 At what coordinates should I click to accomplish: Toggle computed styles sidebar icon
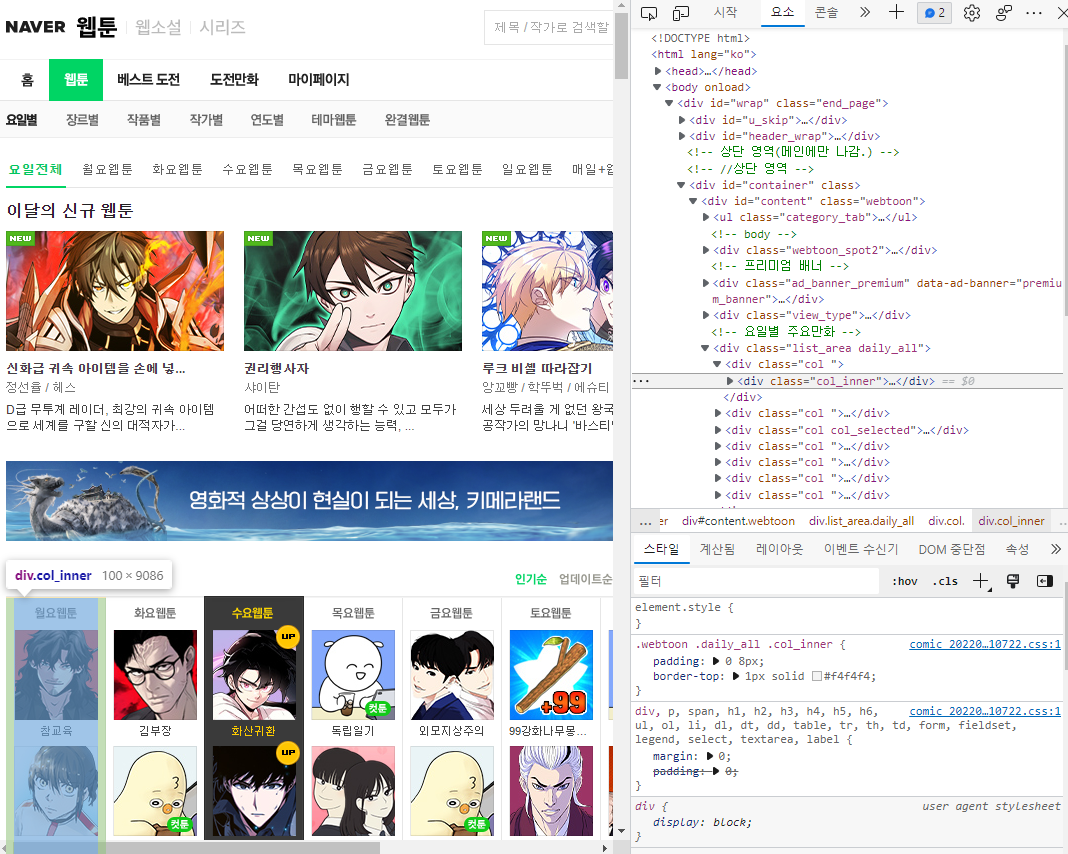point(1045,581)
